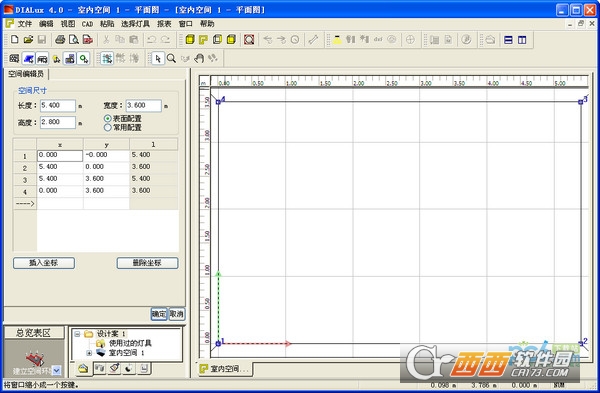Image resolution: width=600 pixels, height=393 pixels.
Task: Select the 表面配置 radio option
Action: 108,119
